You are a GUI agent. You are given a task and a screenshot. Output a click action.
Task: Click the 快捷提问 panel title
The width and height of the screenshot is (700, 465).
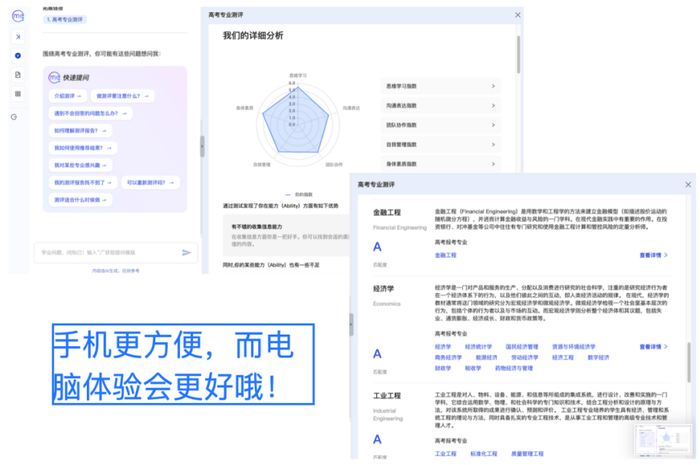[x=75, y=78]
